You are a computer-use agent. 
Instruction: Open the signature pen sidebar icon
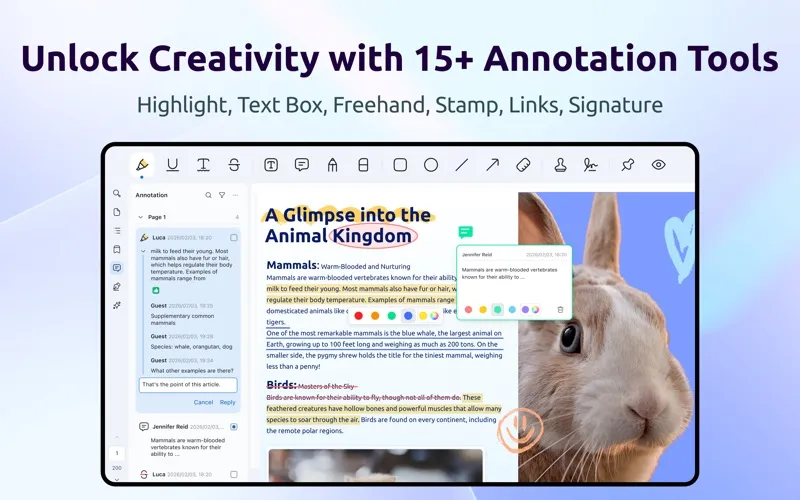click(117, 287)
